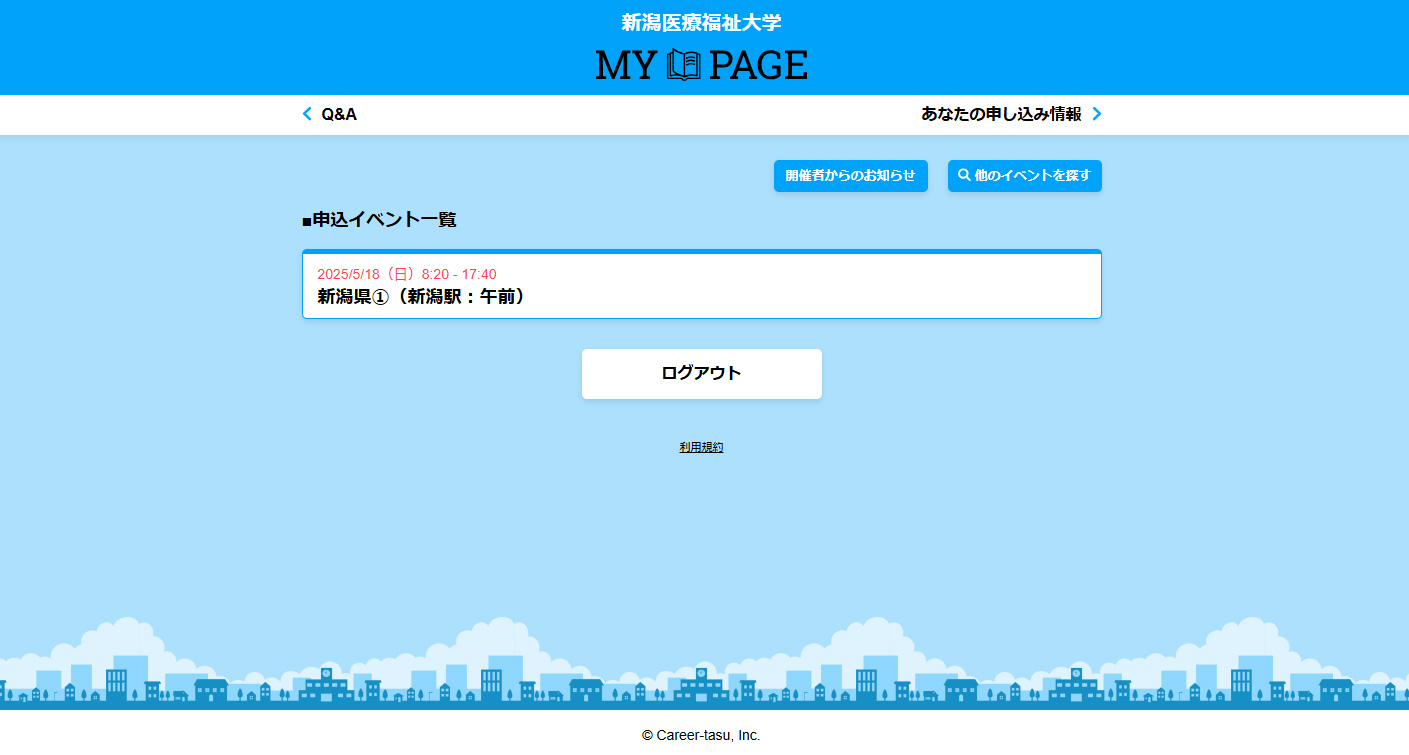Open 開催者からのお知らせ notices
The image size is (1409, 755).
[x=850, y=175]
